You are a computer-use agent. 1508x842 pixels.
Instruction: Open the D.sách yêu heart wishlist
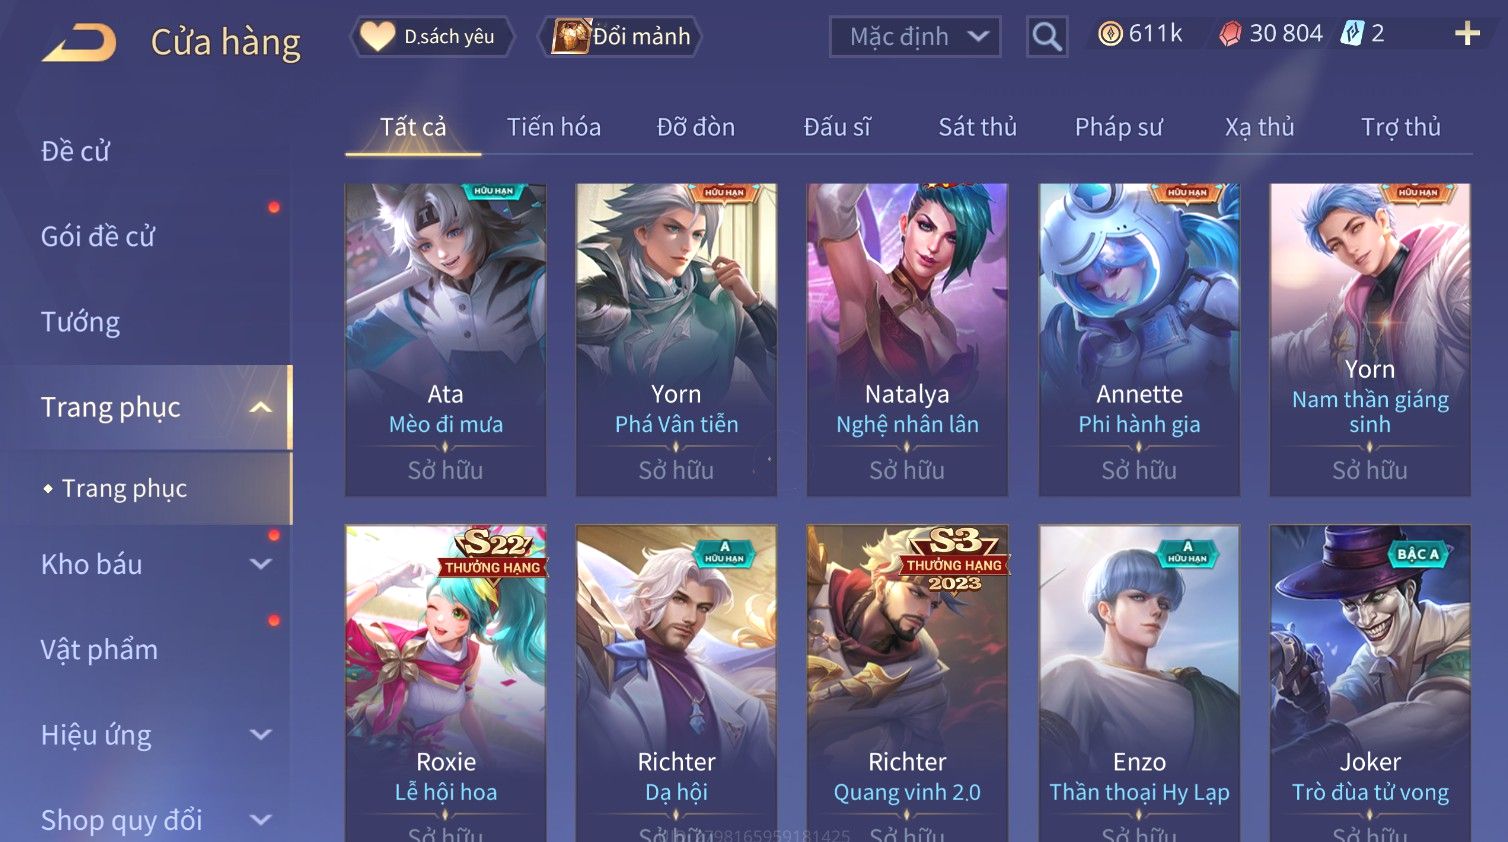pyautogui.click(x=431, y=37)
